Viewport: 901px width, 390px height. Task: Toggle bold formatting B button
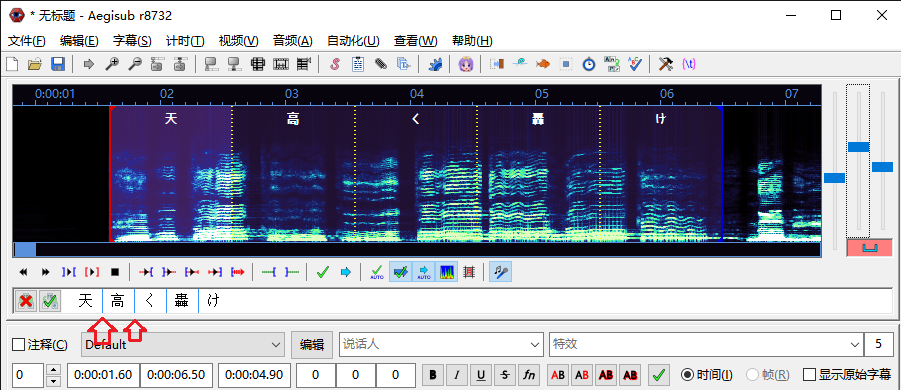click(x=433, y=375)
